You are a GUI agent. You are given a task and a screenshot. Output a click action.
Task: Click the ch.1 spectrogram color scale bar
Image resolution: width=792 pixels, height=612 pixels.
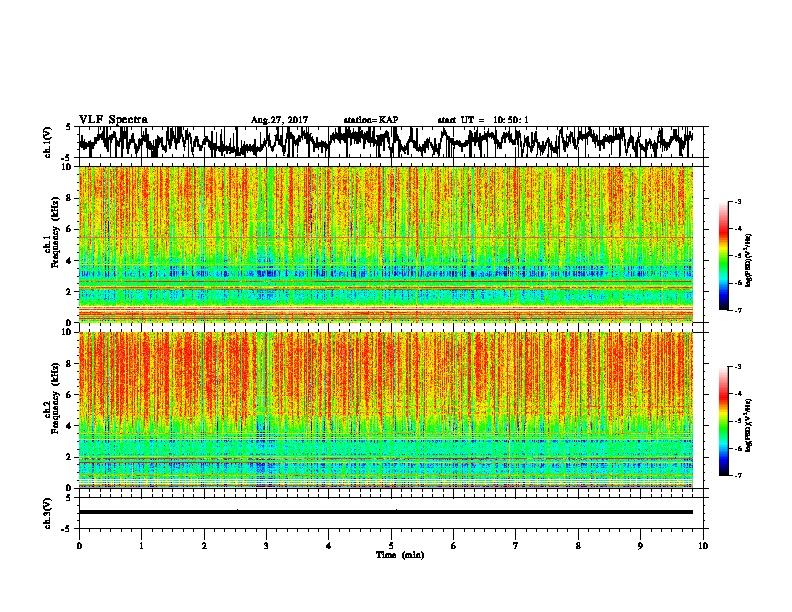(x=724, y=256)
